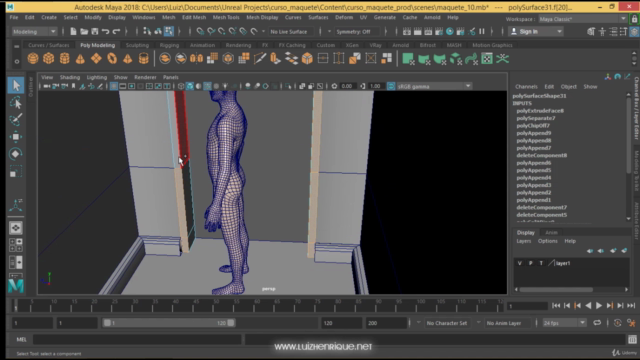Switch to the Anim layer tab
This screenshot has width=640, height=360.
[551, 232]
